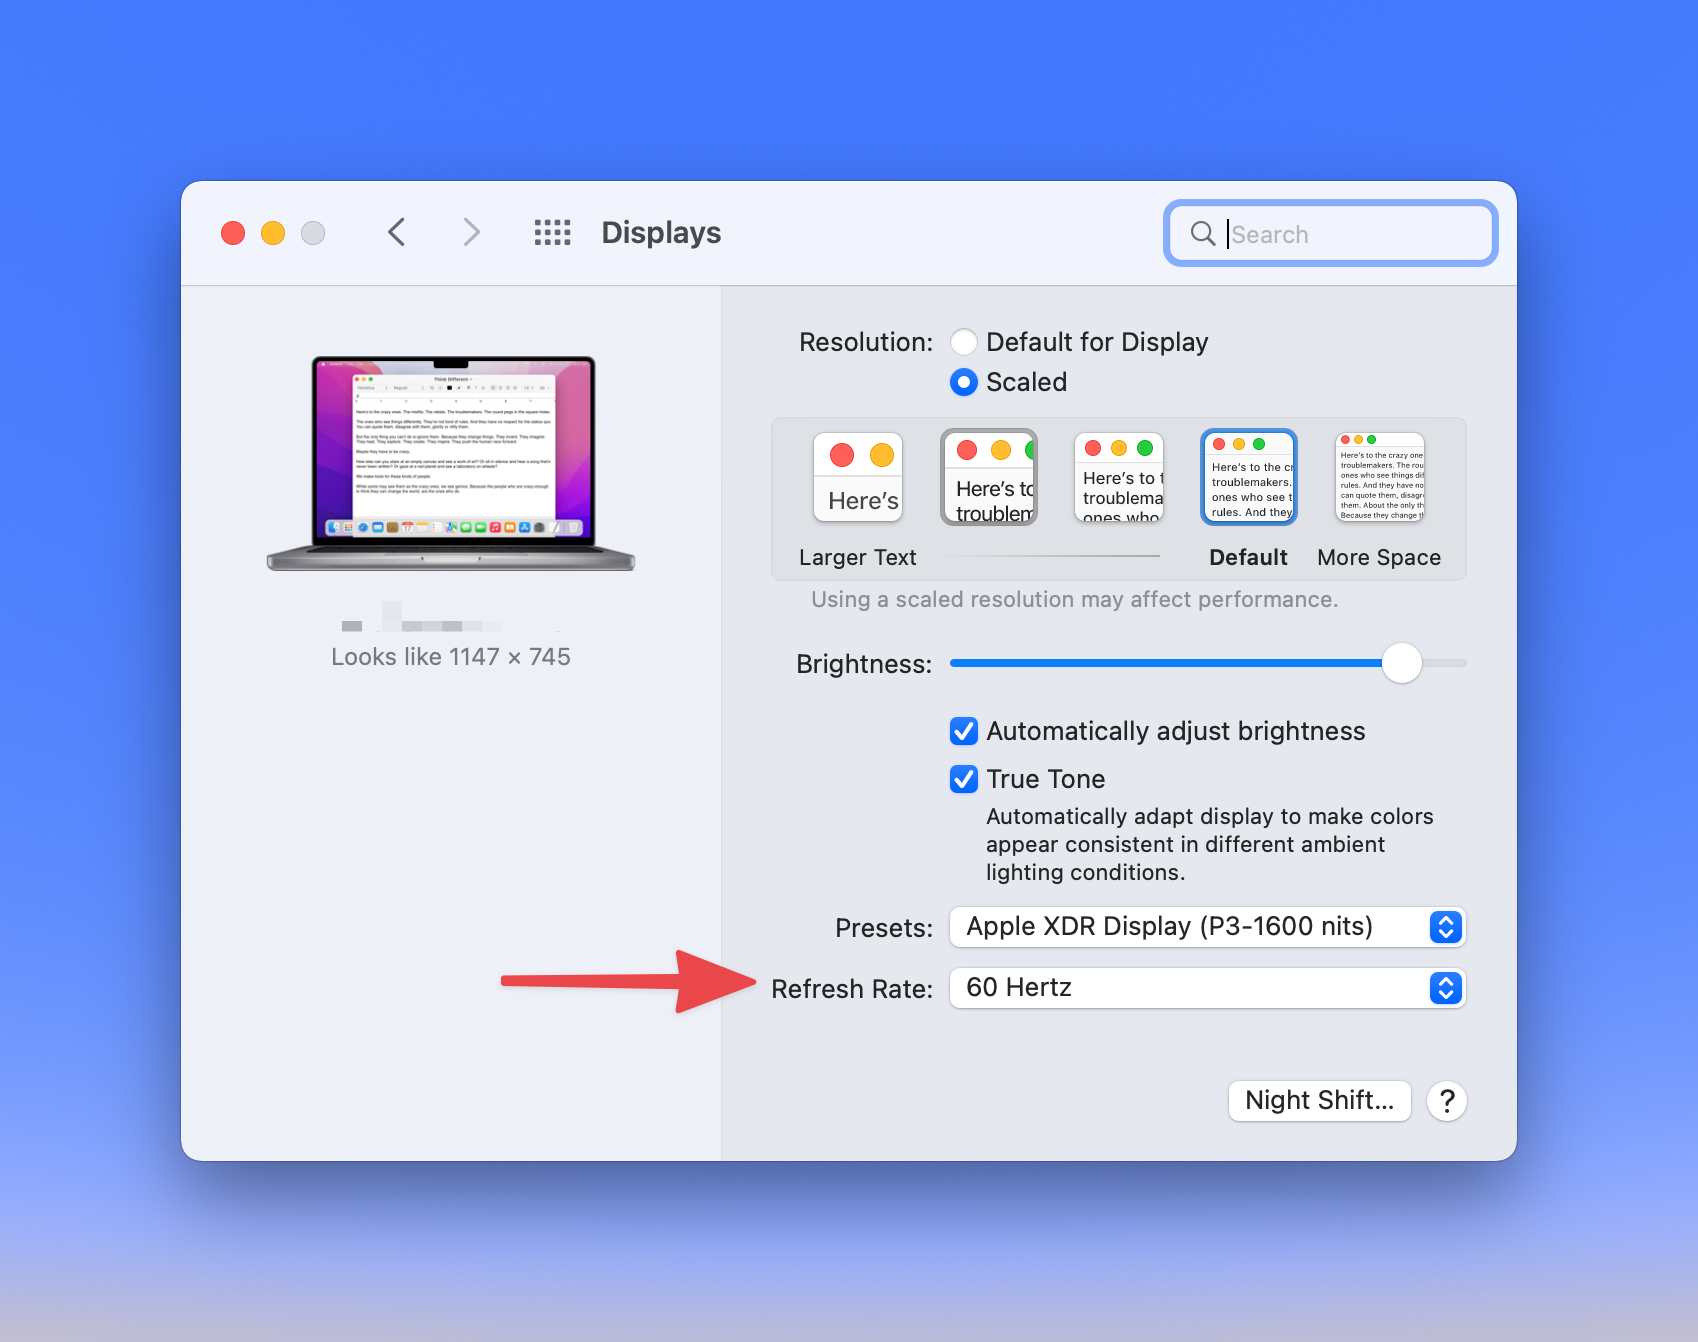Go forward with the right chevron
Screen dimensions: 1698x1342
pos(472,233)
